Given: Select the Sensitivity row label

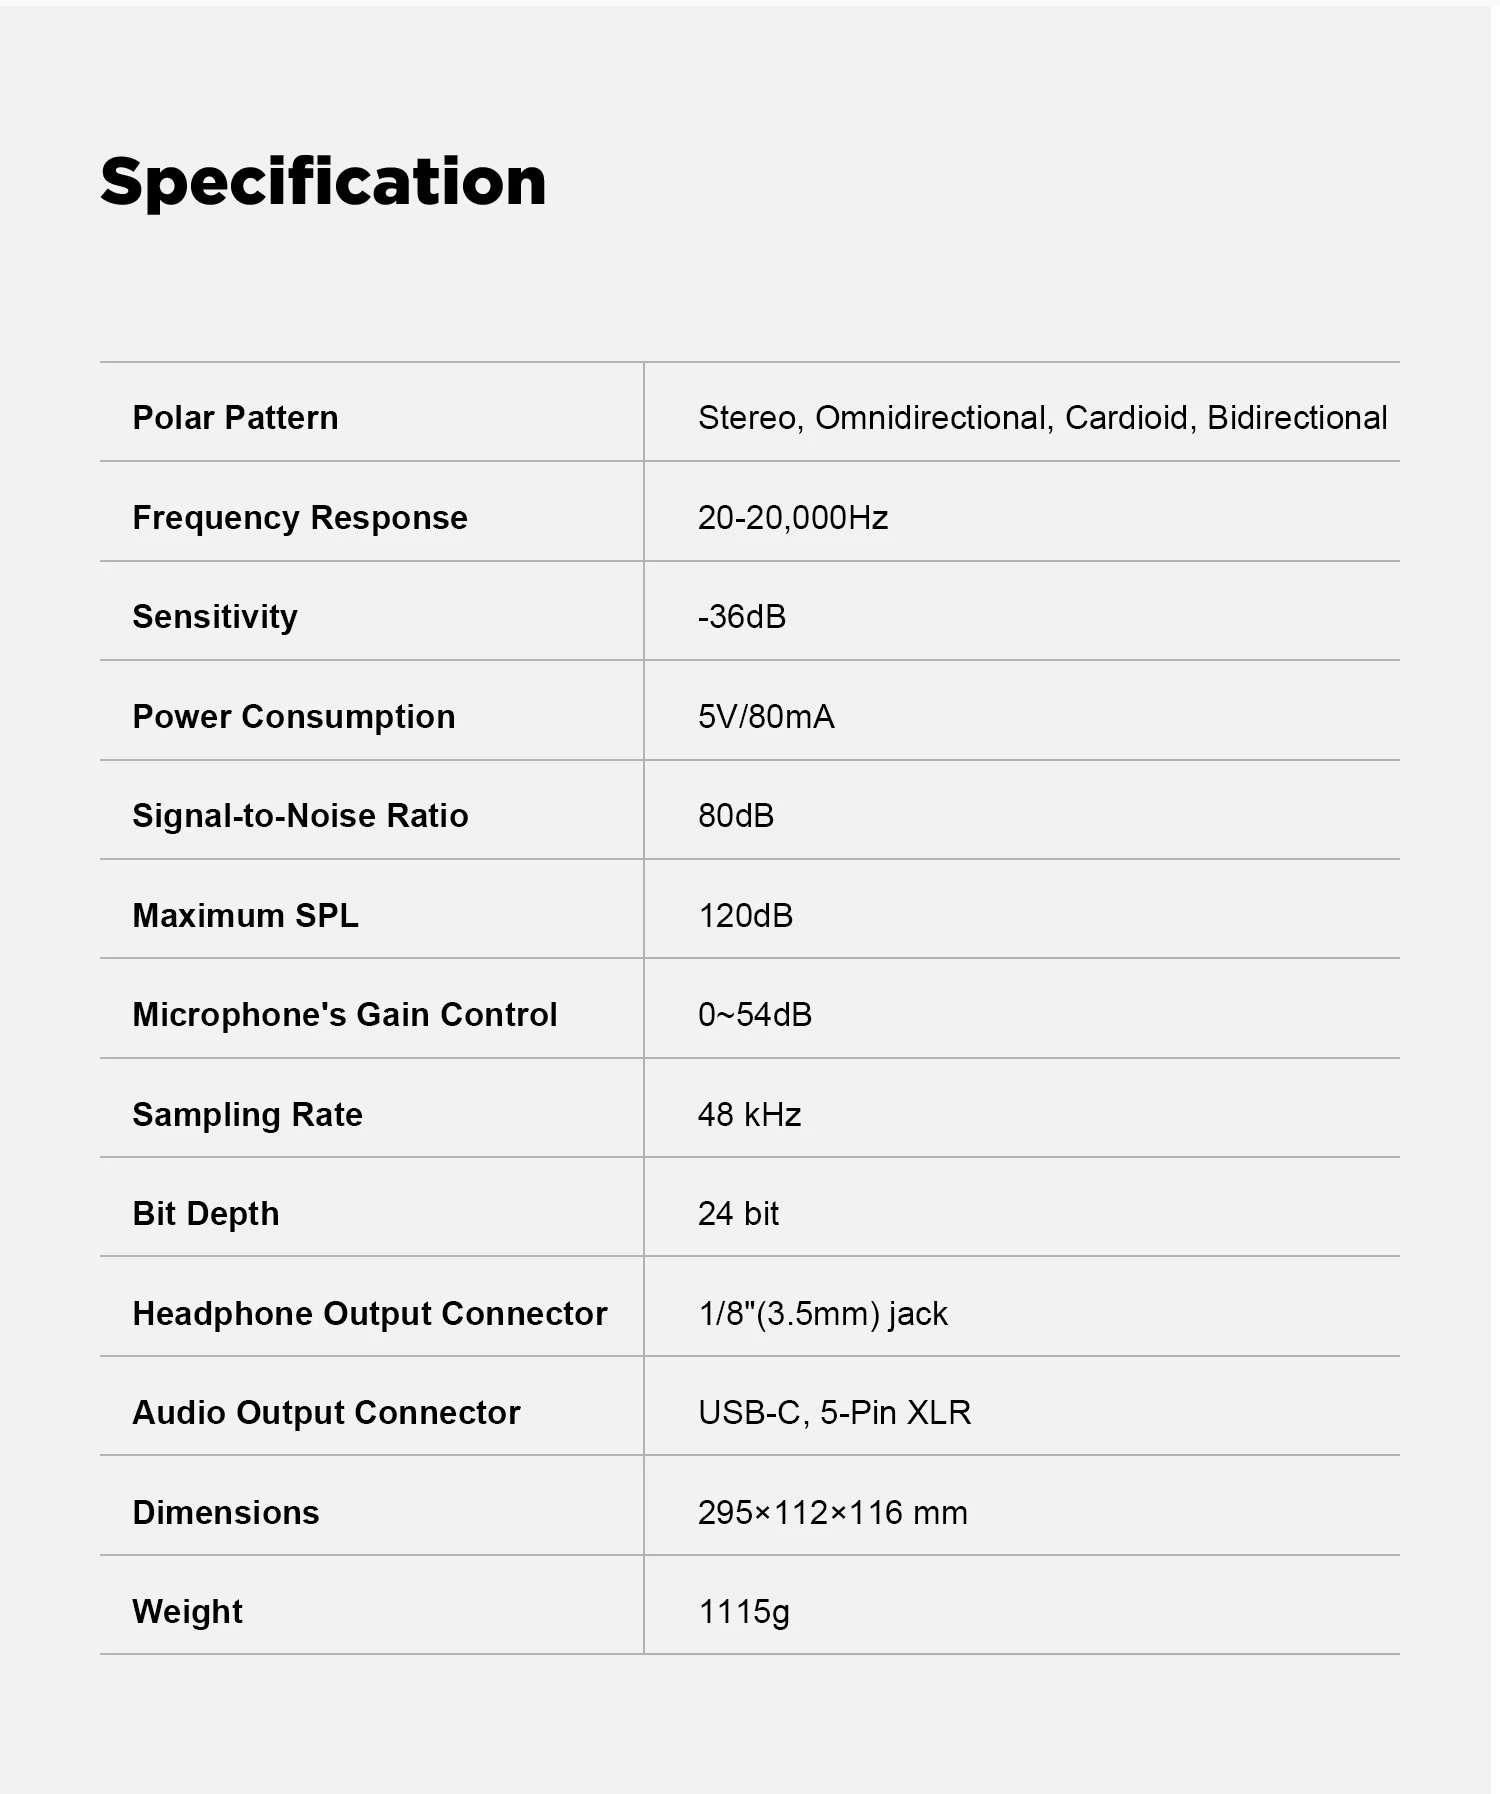Looking at the screenshot, I should tap(215, 616).
